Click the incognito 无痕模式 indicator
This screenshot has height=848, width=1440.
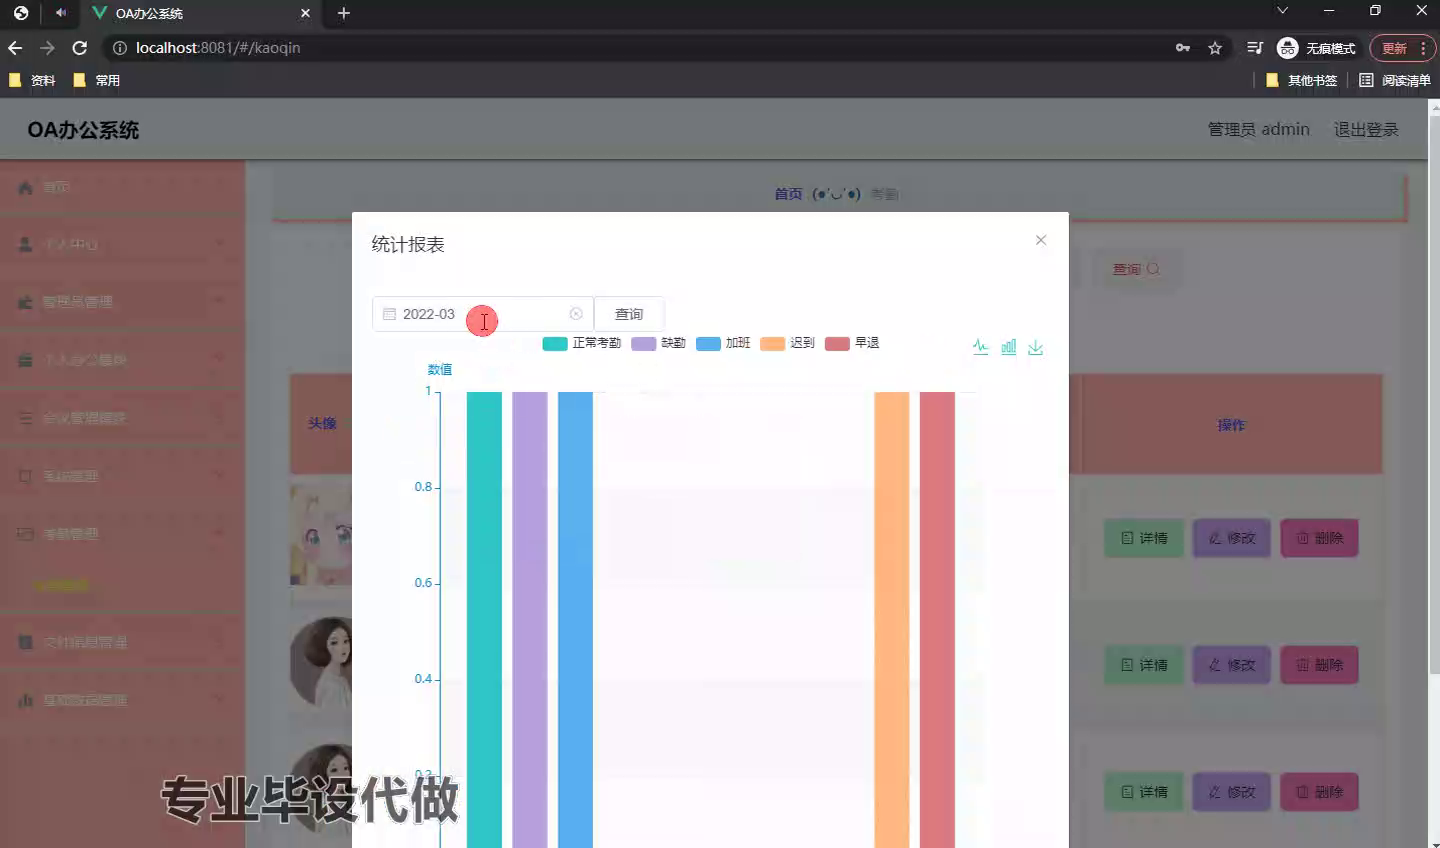tap(1316, 48)
